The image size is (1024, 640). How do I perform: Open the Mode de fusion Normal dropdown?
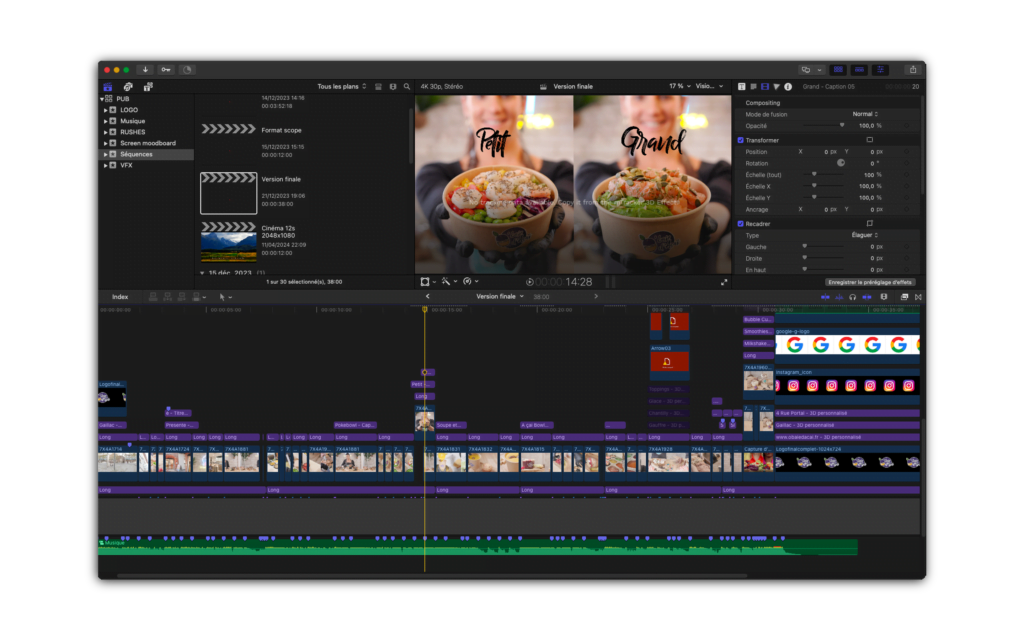pos(865,114)
